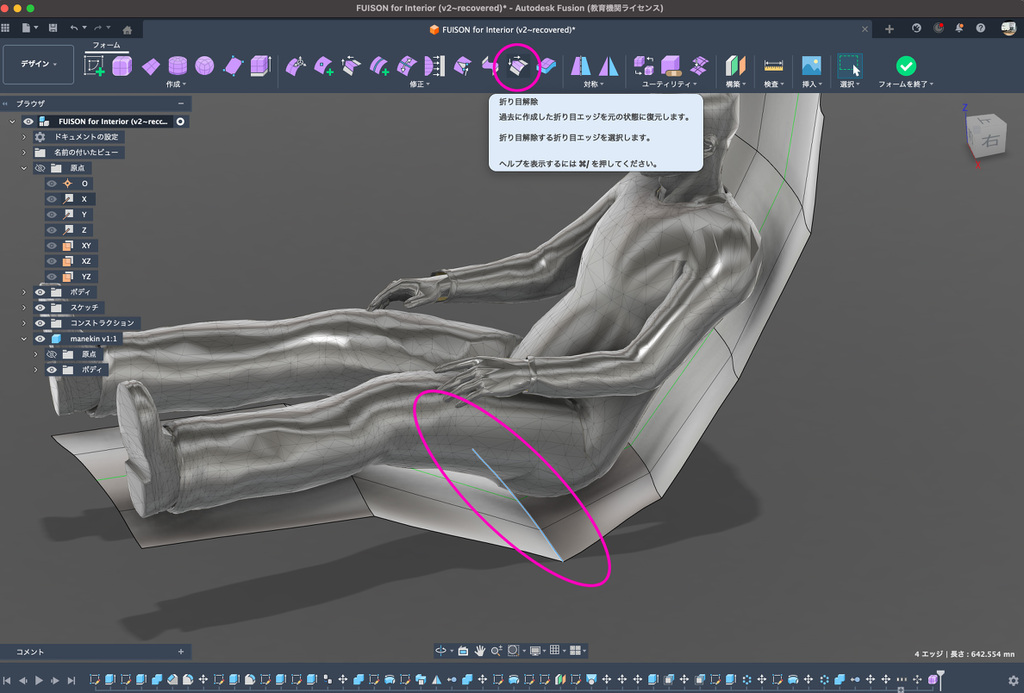The height and width of the screenshot is (693, 1024).
Task: Toggle visibility of the スケッチ folder
Action: [40, 307]
